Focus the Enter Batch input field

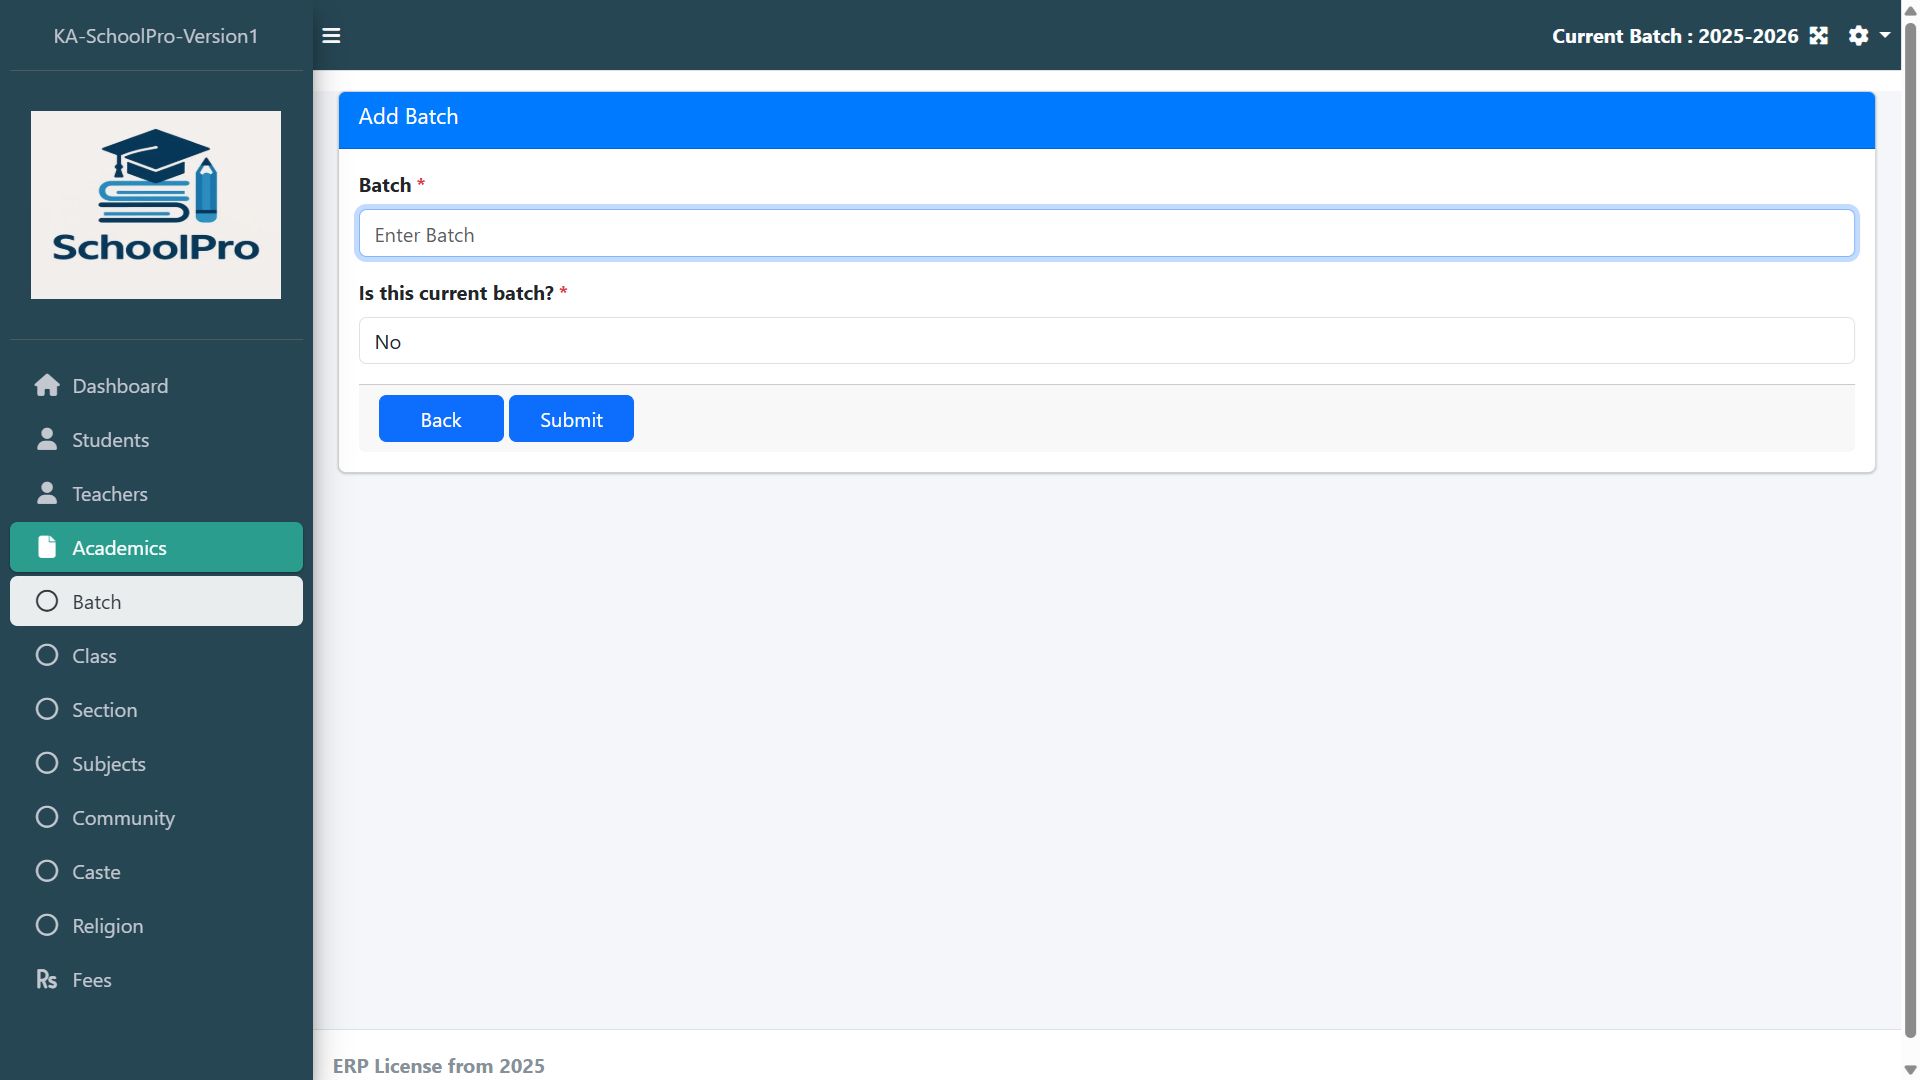pyautogui.click(x=1106, y=234)
